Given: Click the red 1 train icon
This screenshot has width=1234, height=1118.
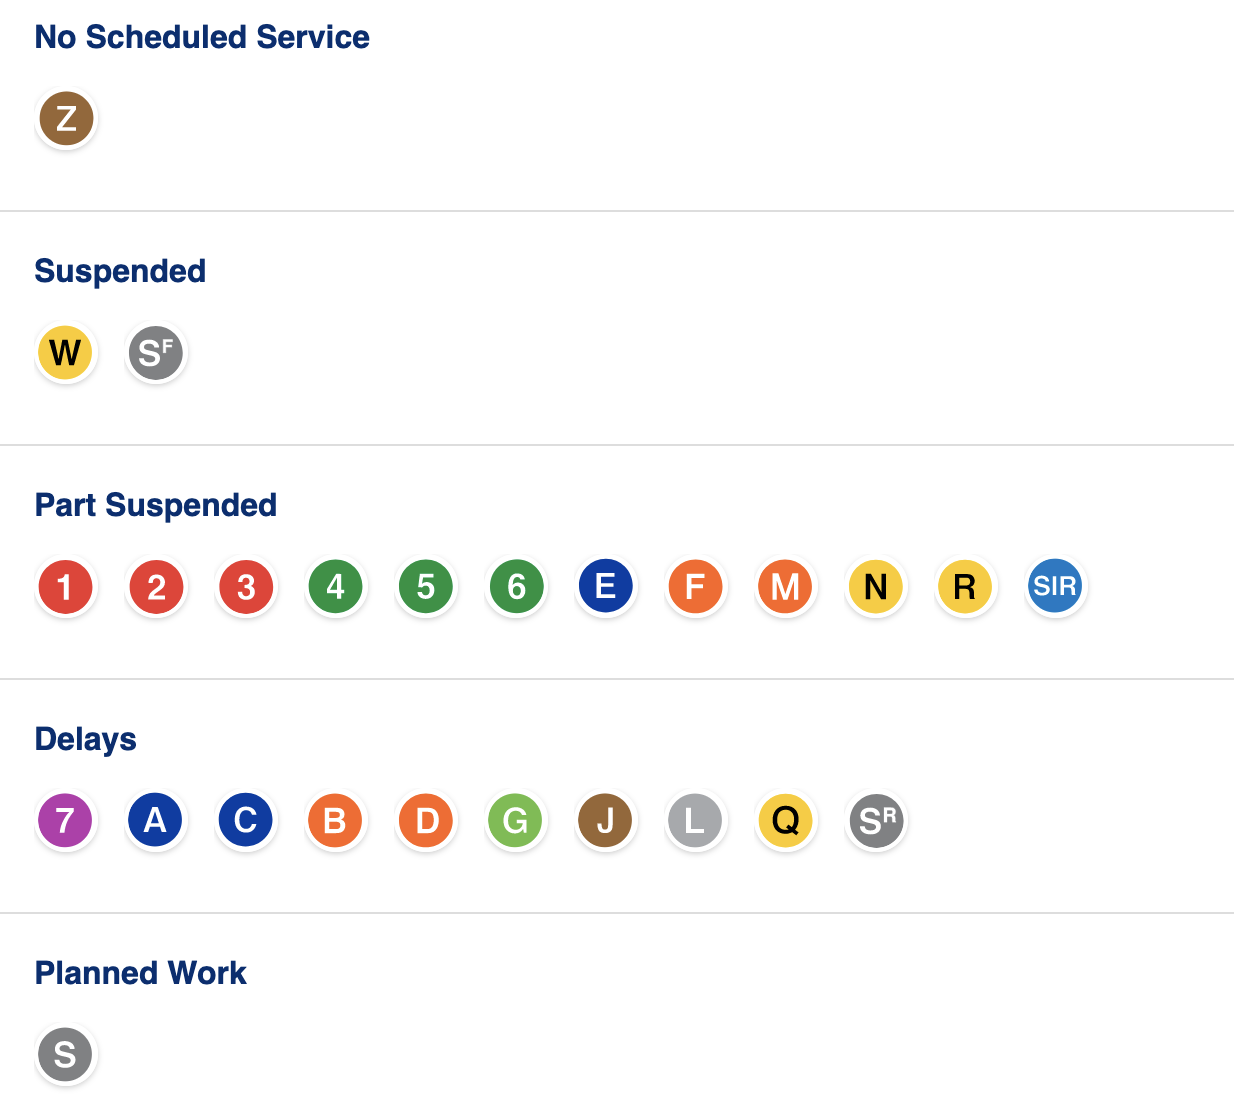Looking at the screenshot, I should 66,586.
